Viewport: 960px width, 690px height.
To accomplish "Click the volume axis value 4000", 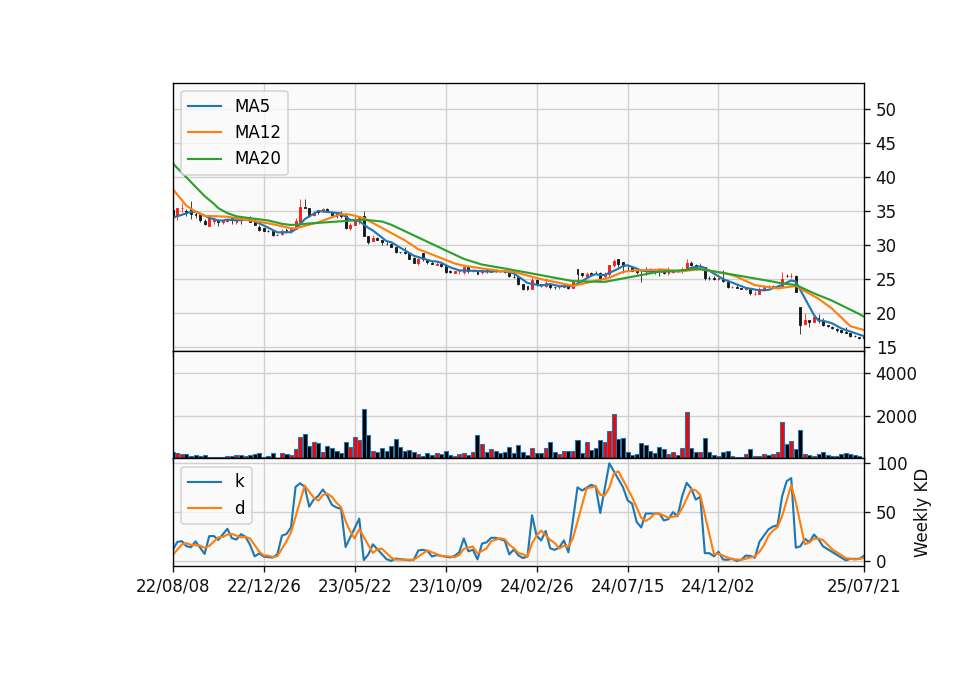I will click(x=896, y=374).
